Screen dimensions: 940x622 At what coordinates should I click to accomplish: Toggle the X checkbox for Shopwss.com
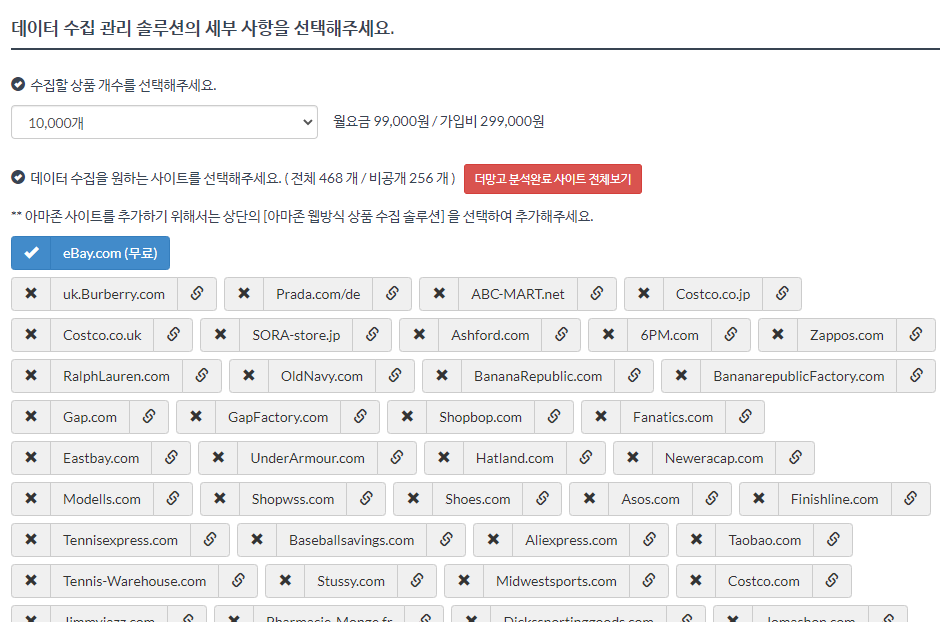(x=220, y=499)
